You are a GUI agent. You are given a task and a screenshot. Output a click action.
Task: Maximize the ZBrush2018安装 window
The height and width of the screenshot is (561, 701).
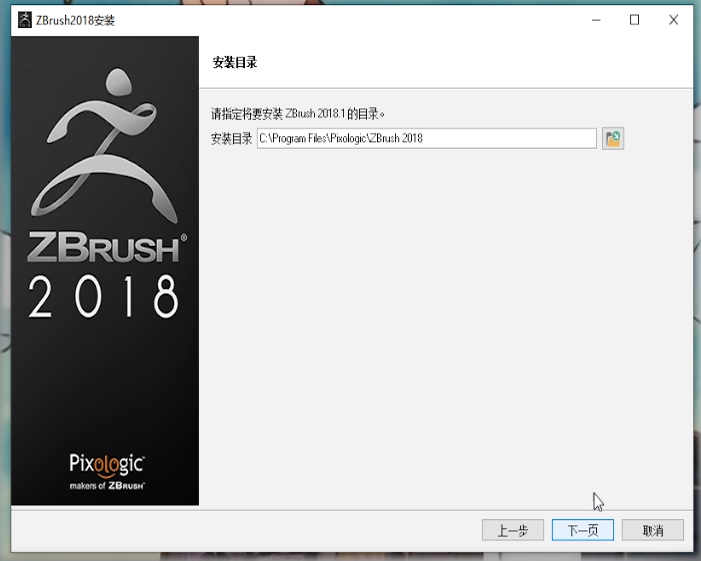(634, 20)
